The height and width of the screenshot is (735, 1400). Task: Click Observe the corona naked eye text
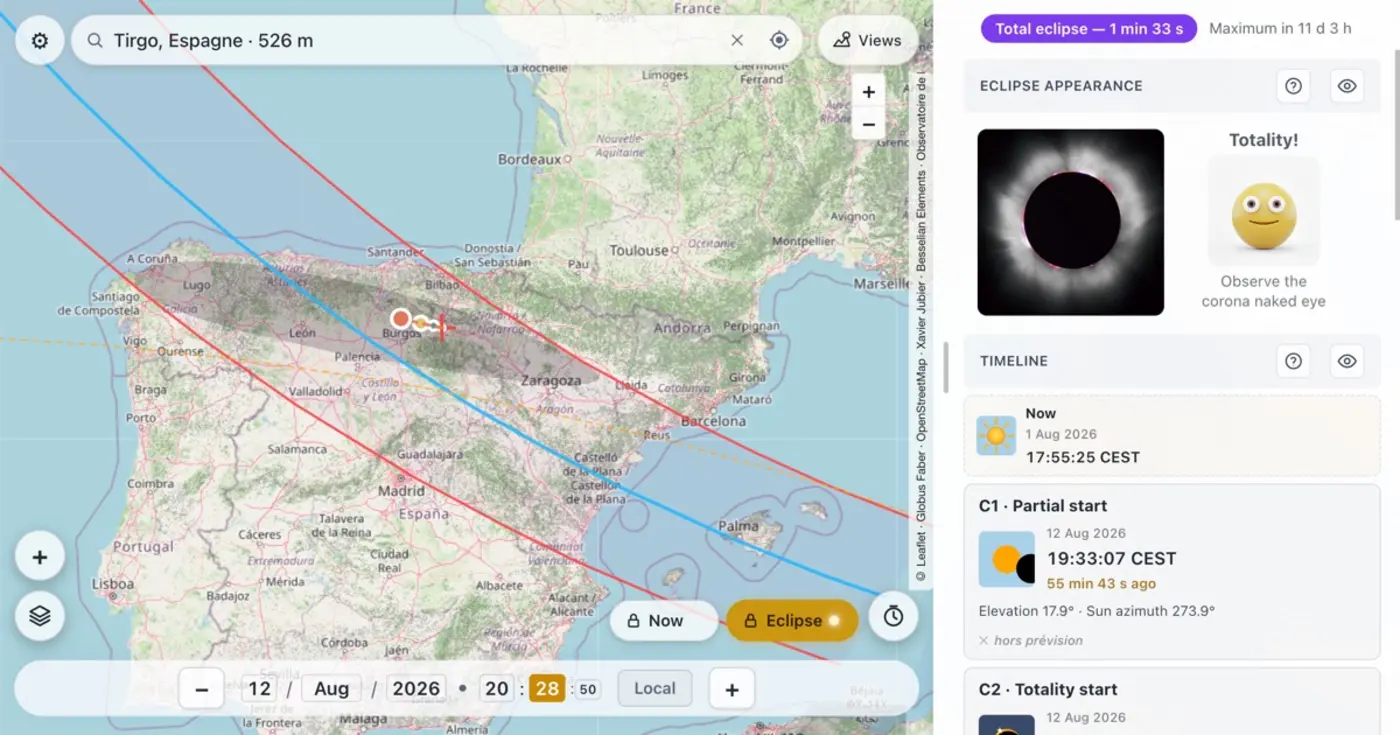point(1264,291)
